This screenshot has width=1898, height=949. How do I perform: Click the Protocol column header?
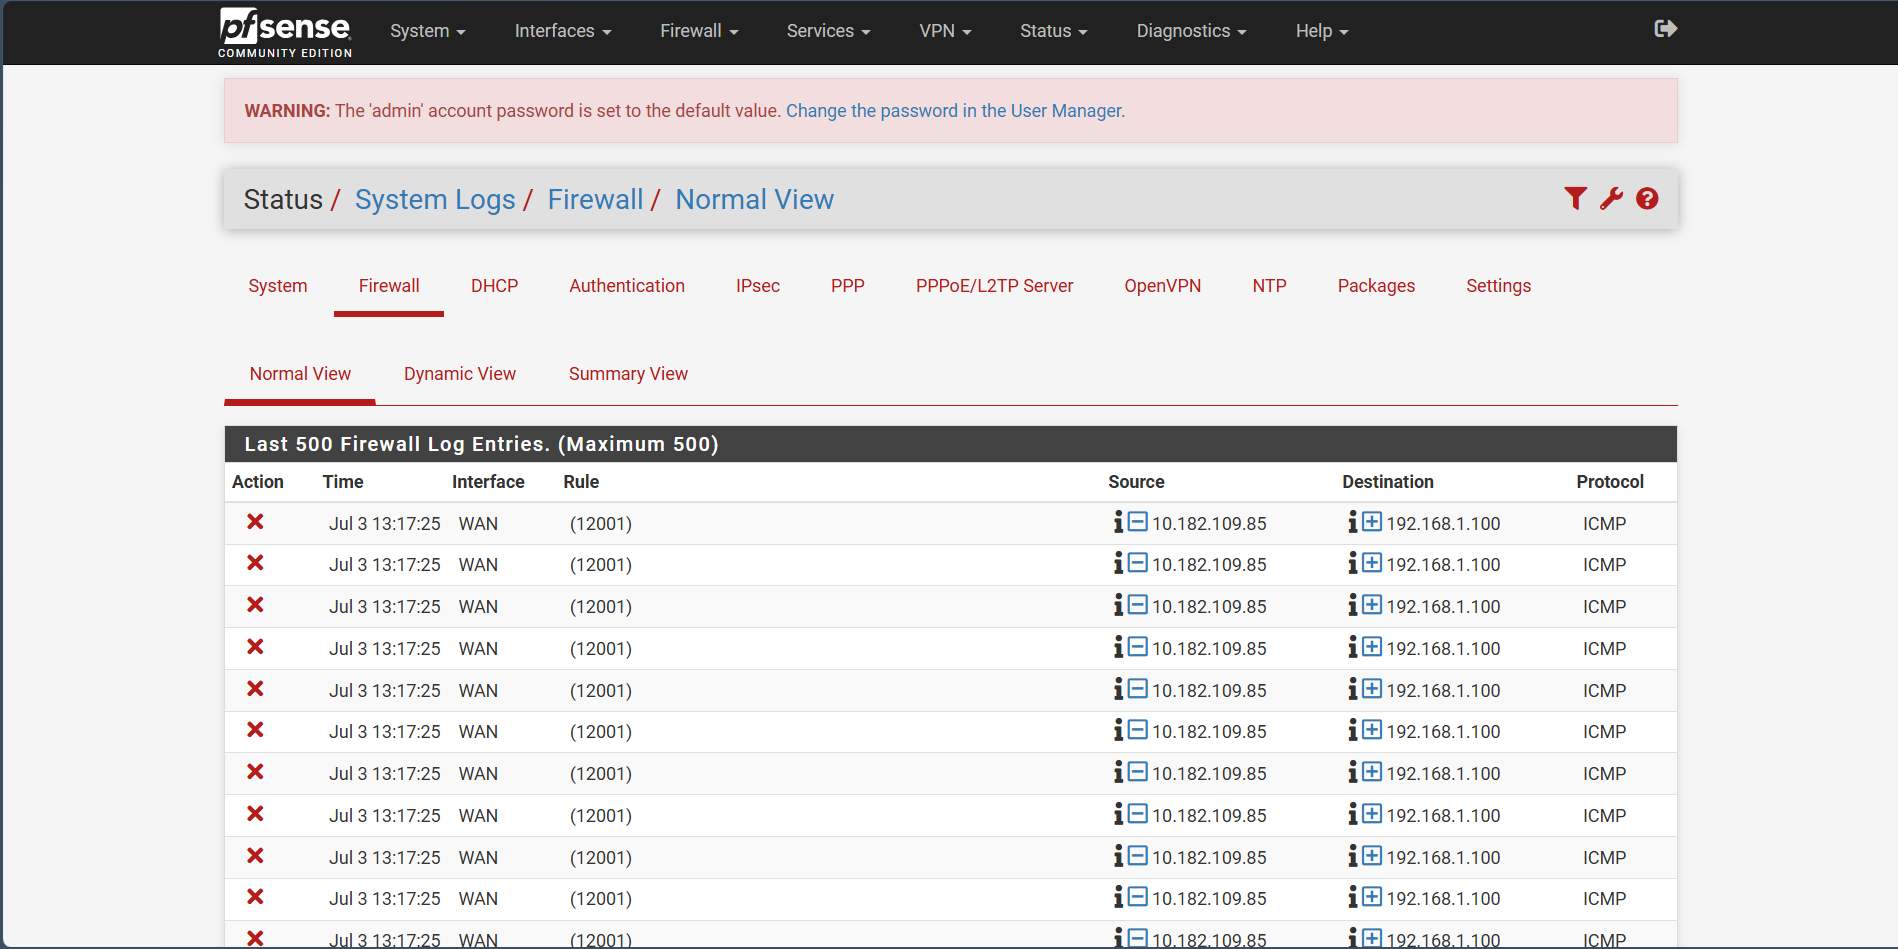point(1610,482)
